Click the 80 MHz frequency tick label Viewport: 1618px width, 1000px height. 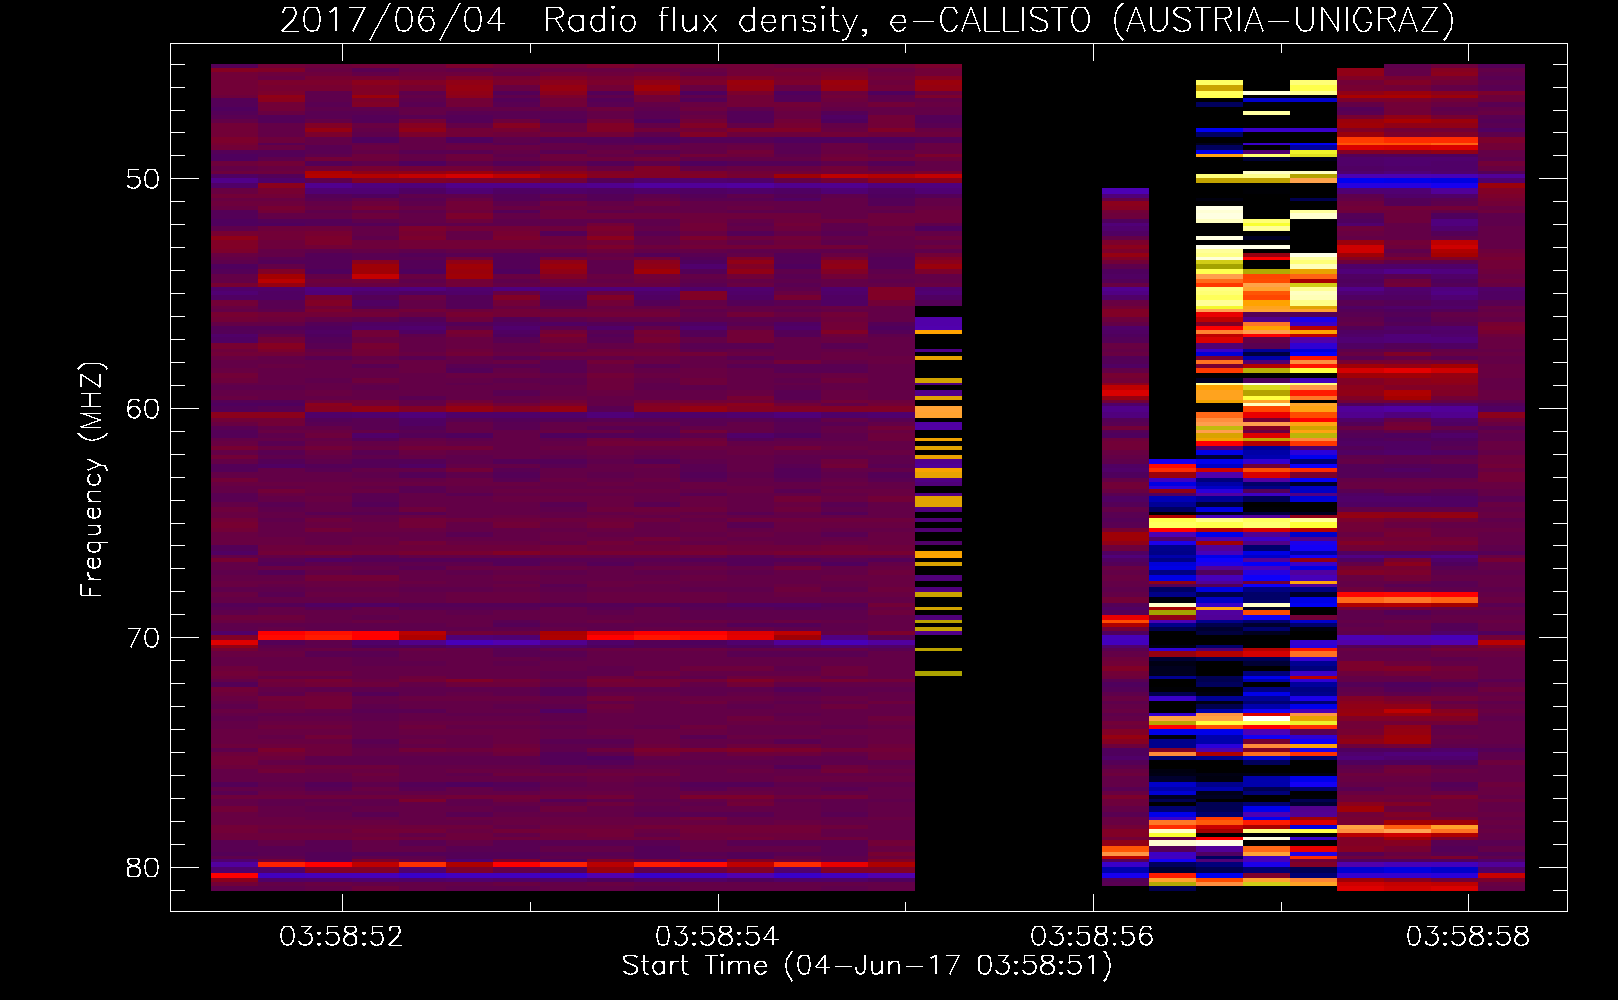coord(143,868)
